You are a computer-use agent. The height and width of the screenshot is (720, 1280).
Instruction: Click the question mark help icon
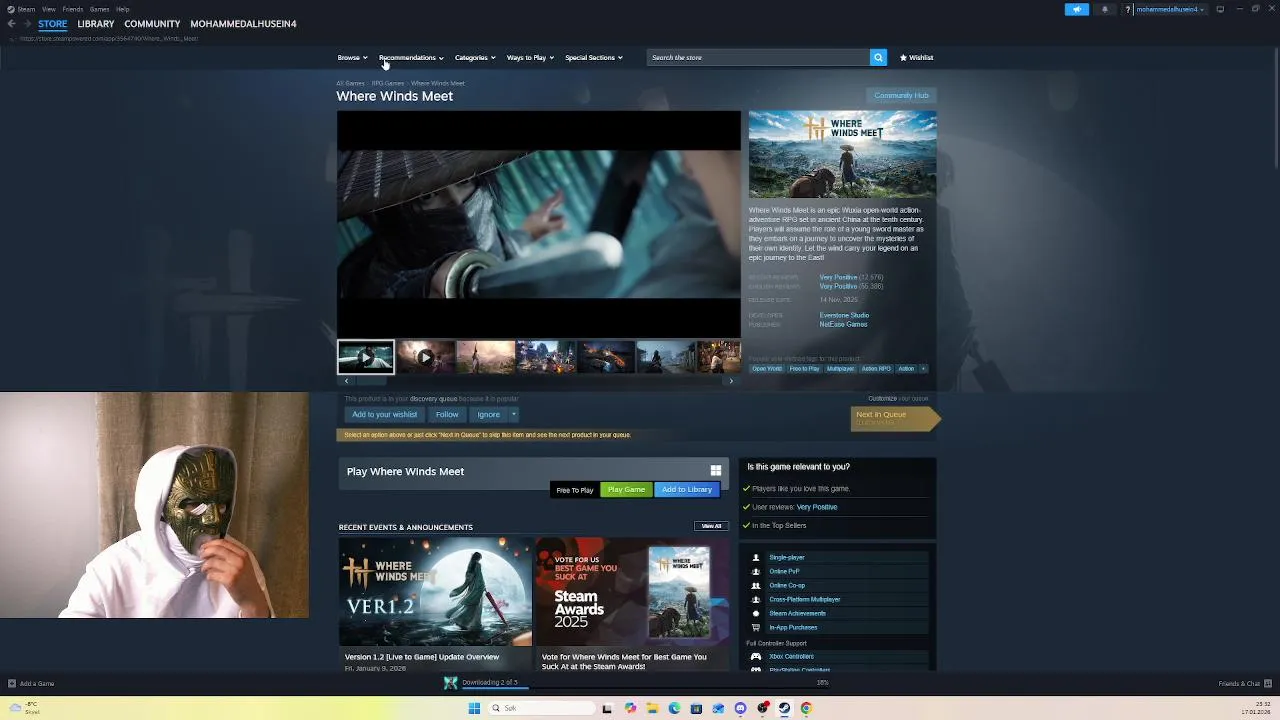pyautogui.click(x=1128, y=9)
